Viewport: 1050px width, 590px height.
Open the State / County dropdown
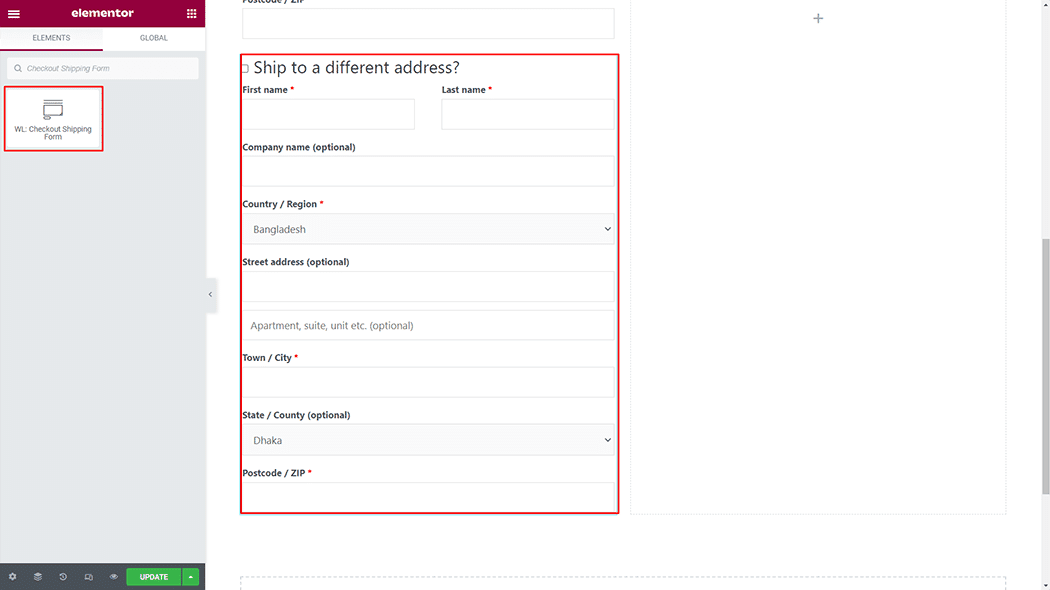click(x=428, y=440)
